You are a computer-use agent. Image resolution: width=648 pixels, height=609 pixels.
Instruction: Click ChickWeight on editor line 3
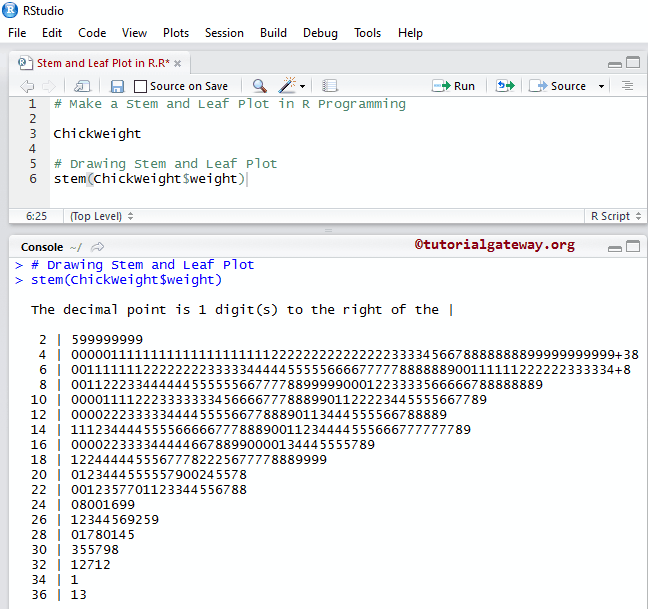[97, 134]
